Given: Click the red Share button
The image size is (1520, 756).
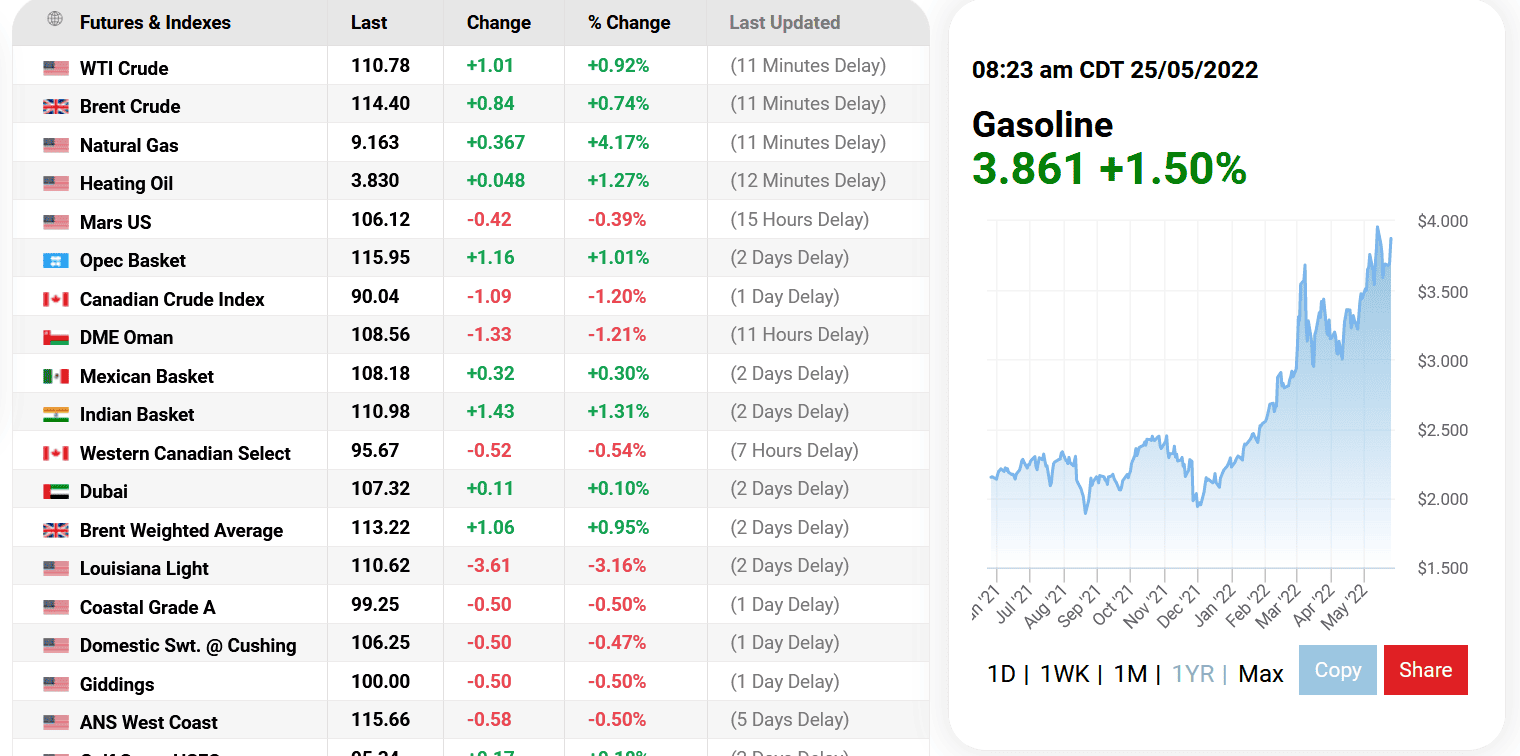Looking at the screenshot, I should click(1425, 669).
